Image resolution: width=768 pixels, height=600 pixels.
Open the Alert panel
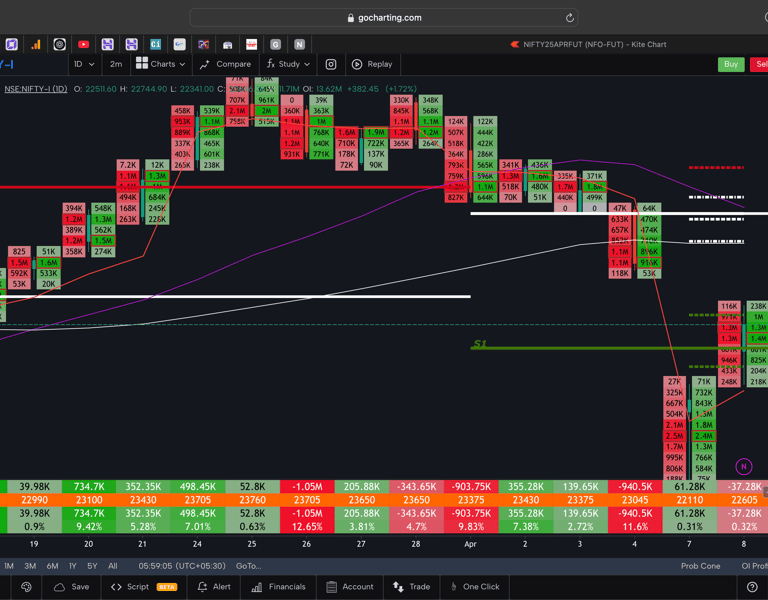point(214,587)
